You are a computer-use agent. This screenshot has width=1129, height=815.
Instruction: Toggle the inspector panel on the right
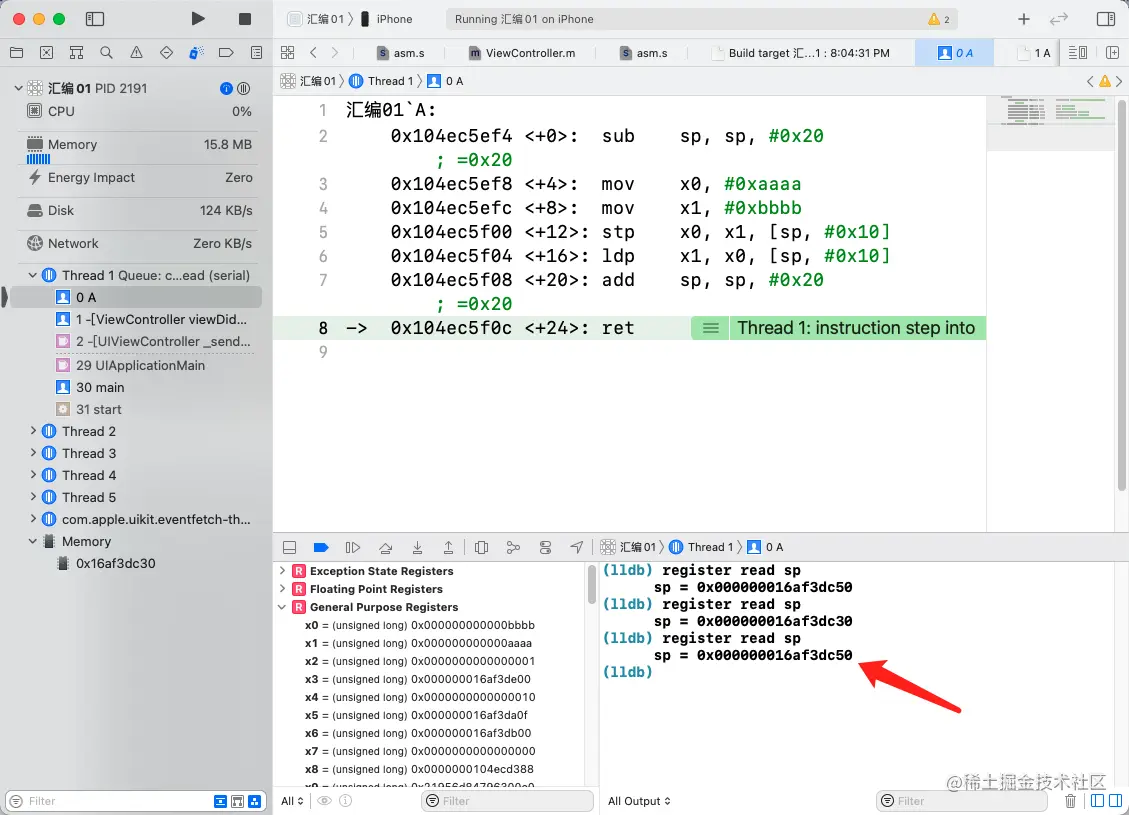[x=1105, y=19]
